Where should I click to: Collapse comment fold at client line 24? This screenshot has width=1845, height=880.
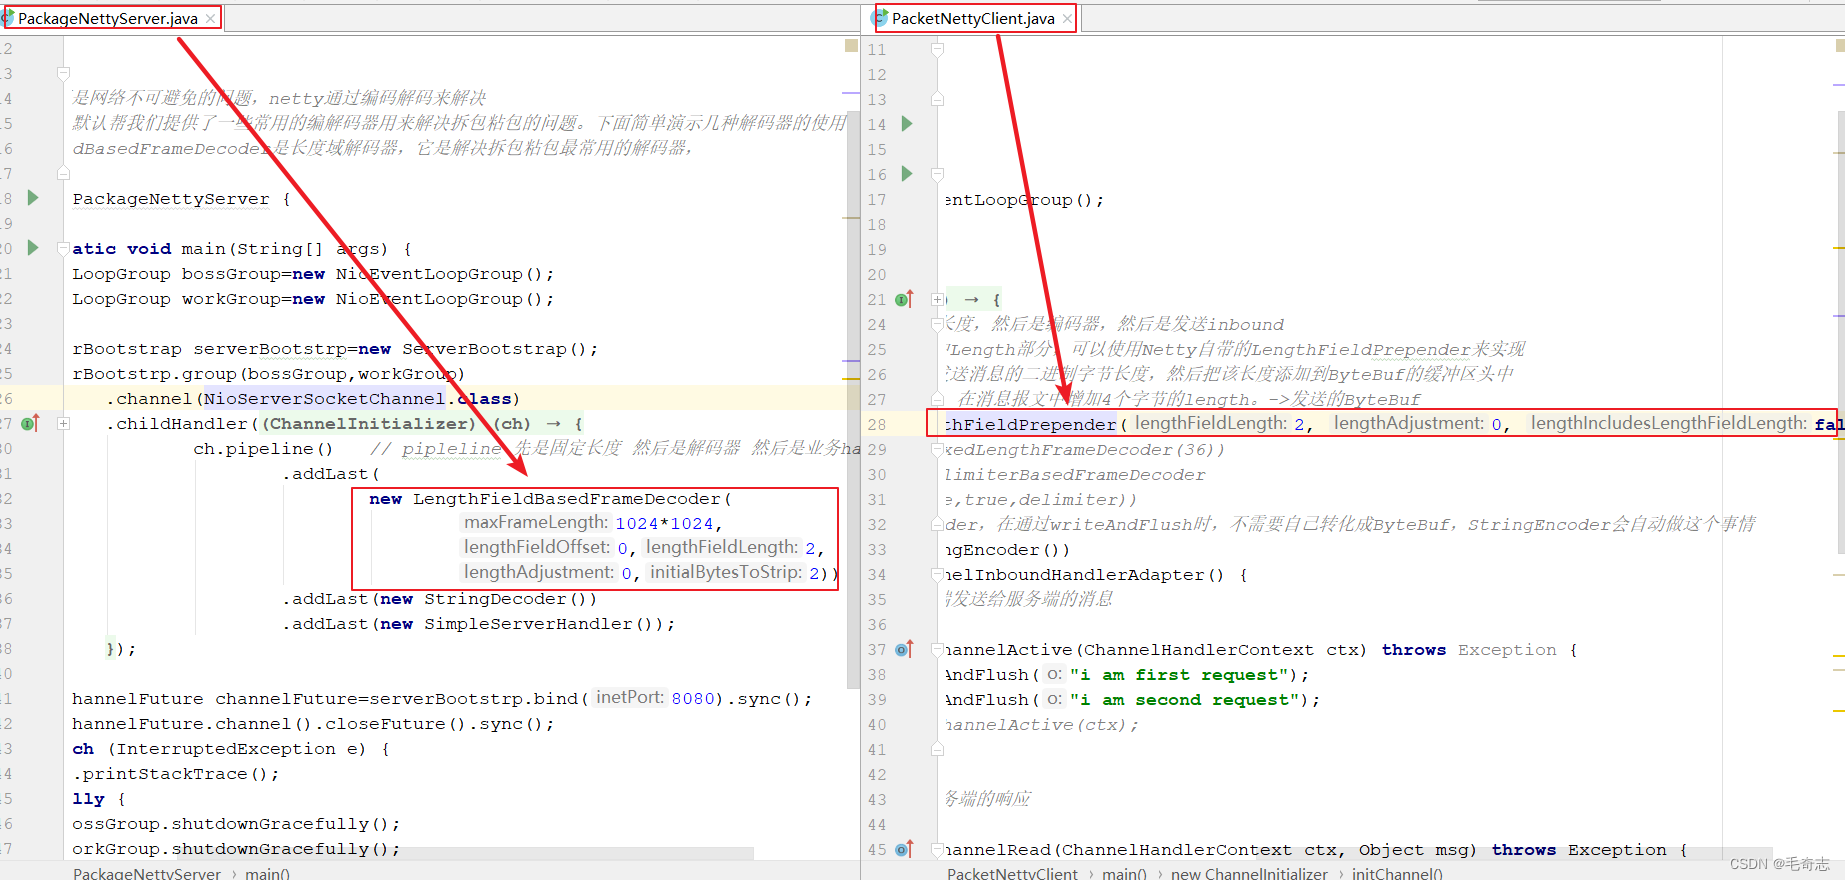pos(937,324)
